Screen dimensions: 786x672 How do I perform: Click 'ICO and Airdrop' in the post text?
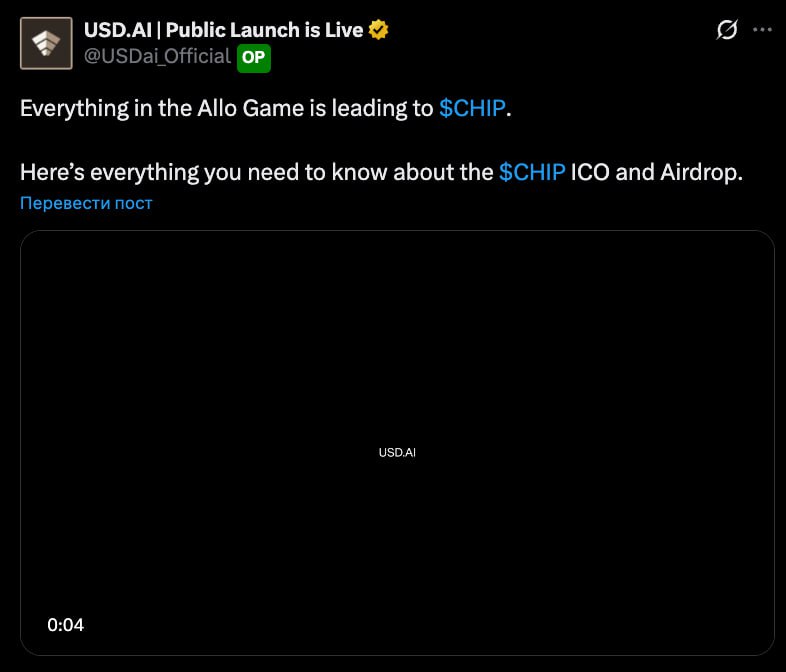pyautogui.click(x=656, y=172)
